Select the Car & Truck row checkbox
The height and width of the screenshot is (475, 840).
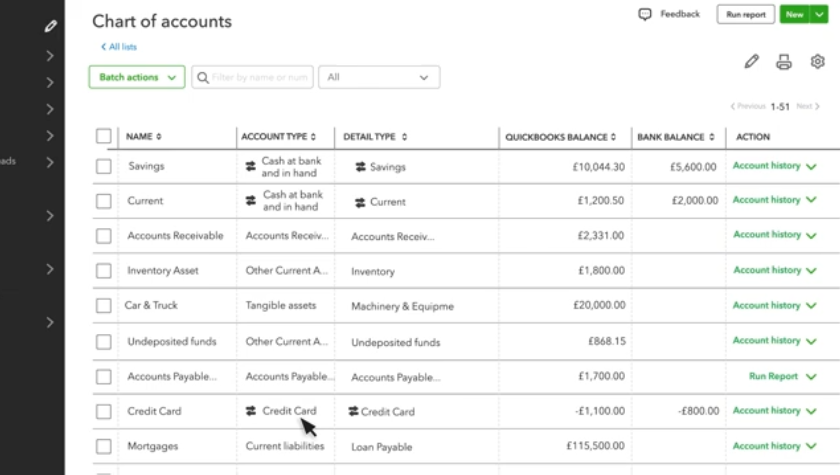[104, 306]
